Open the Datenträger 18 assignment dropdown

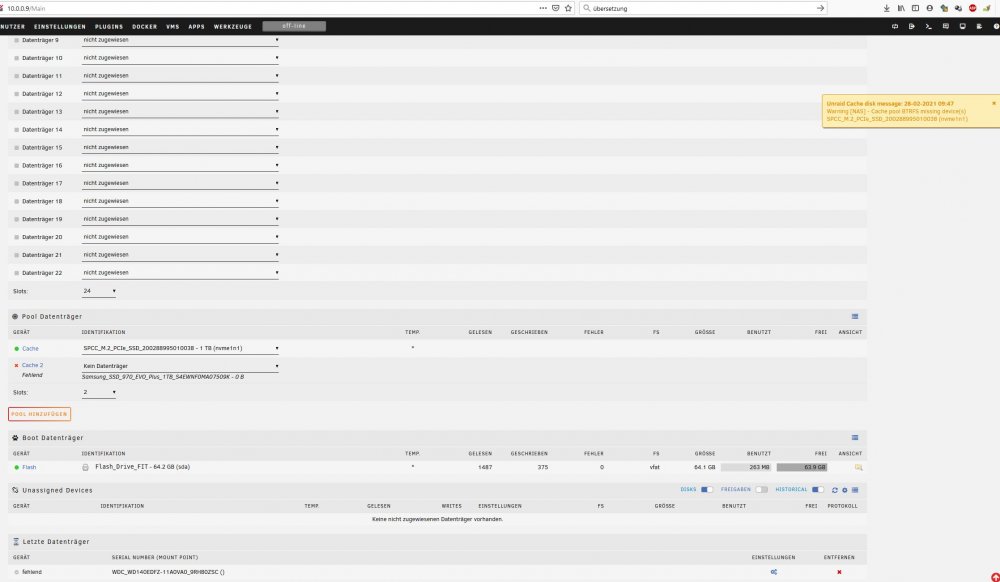180,201
